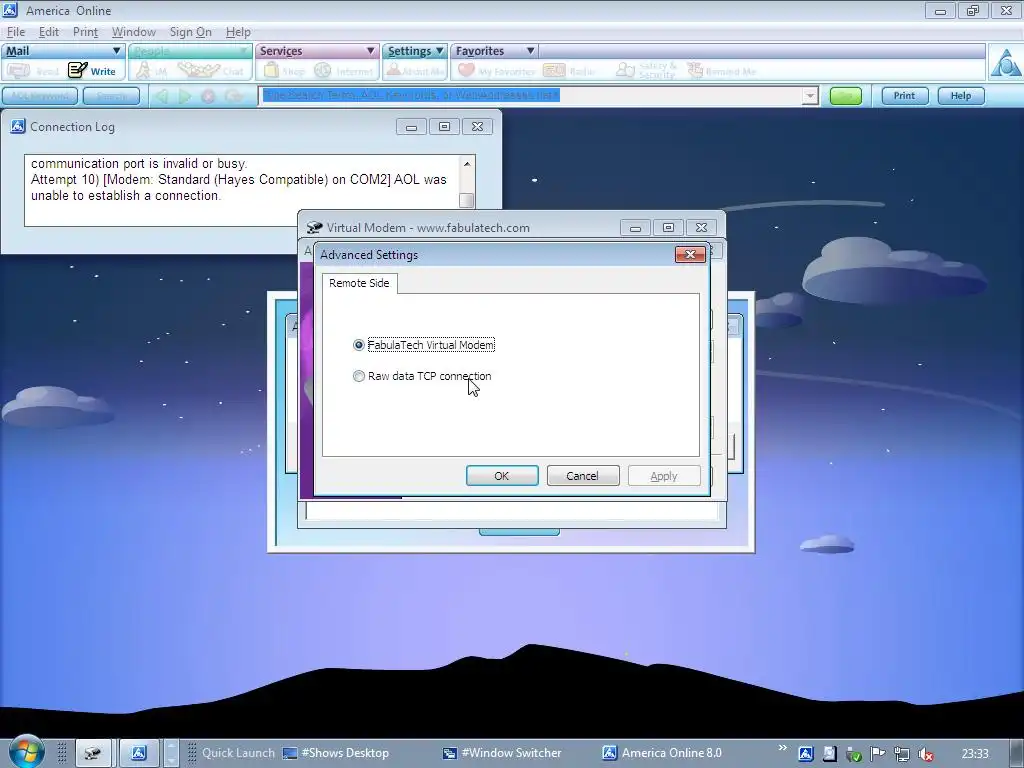
Task: Click the muted volume tray icon
Action: [x=925, y=754]
